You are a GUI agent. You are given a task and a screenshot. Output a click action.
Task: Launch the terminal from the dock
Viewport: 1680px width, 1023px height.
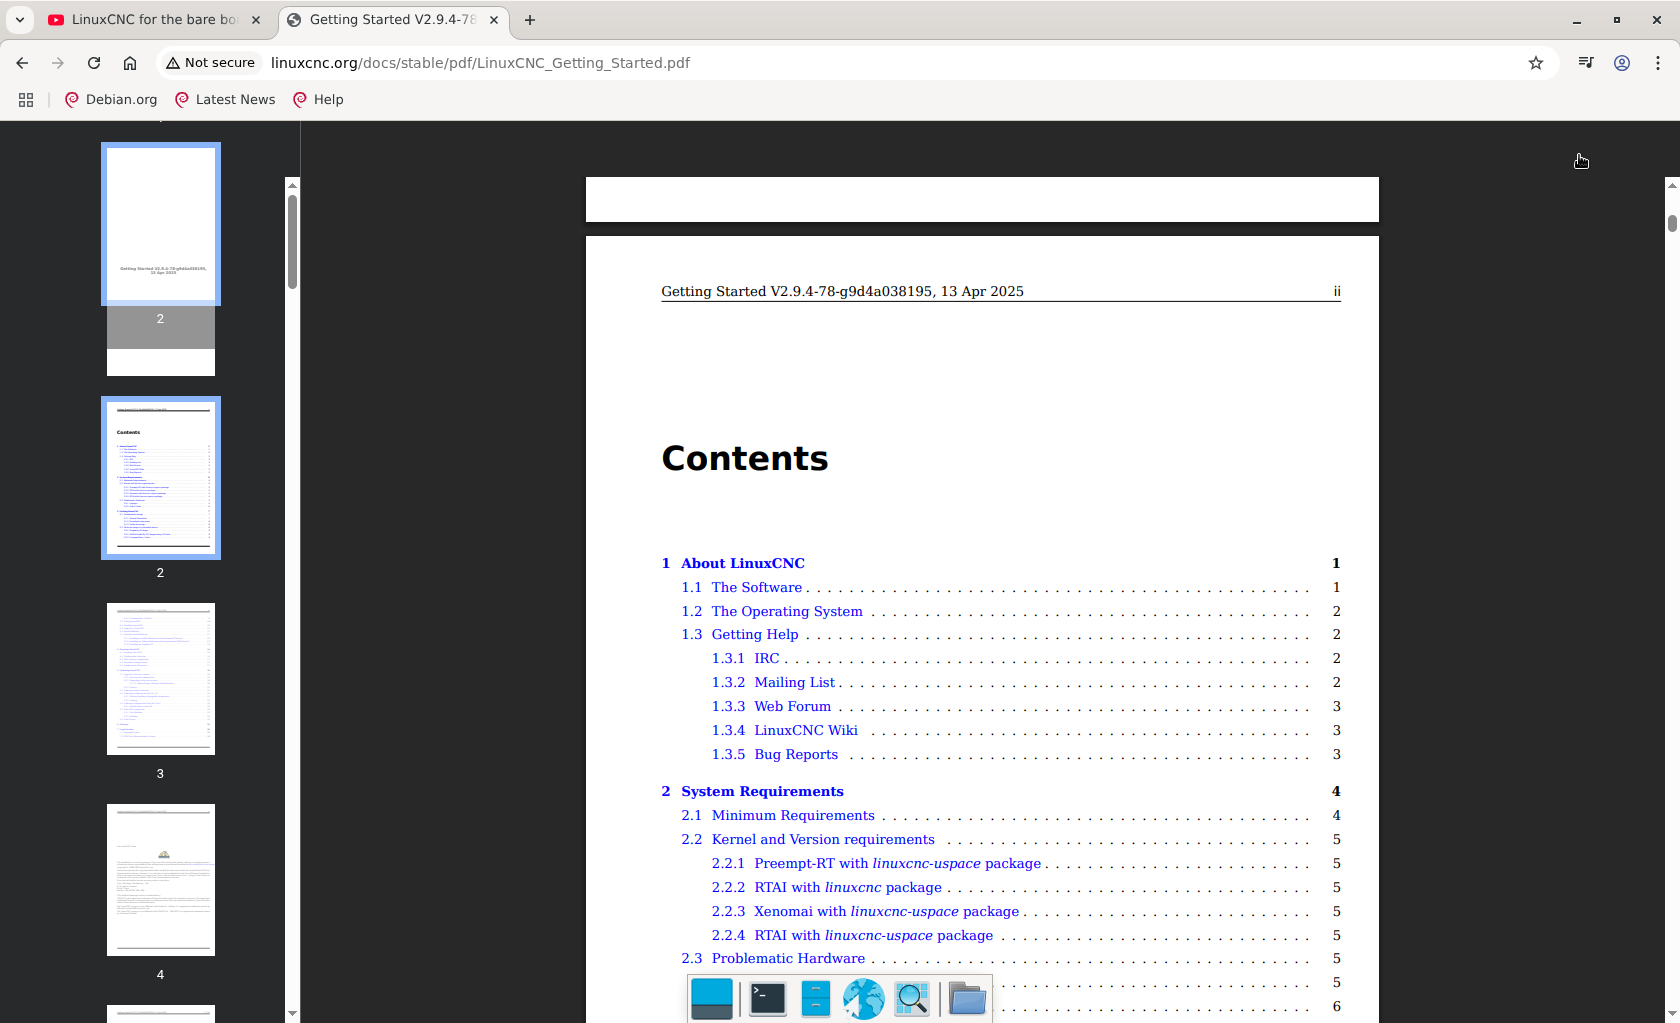pos(768,998)
